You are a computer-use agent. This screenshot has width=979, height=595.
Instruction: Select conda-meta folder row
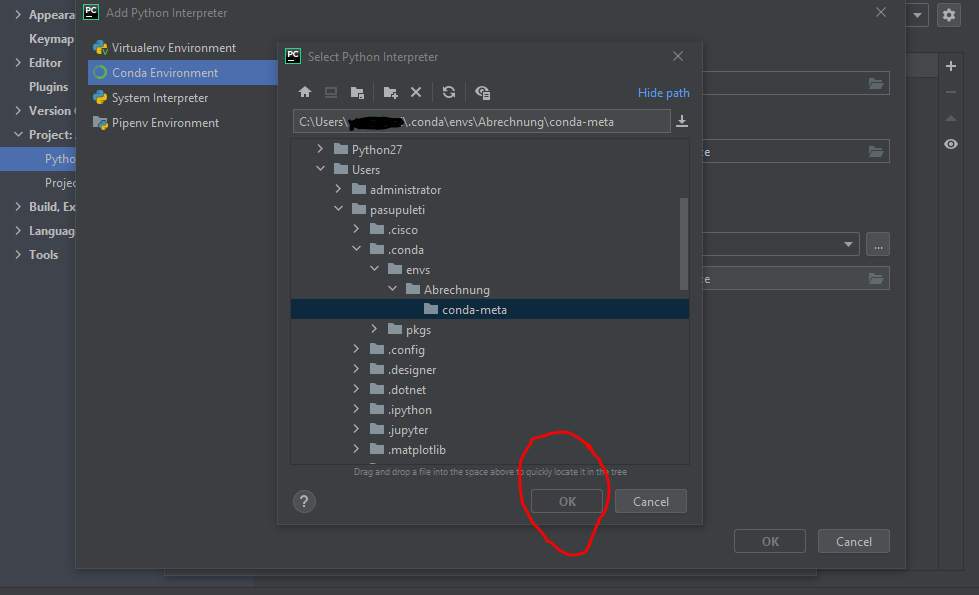point(490,309)
